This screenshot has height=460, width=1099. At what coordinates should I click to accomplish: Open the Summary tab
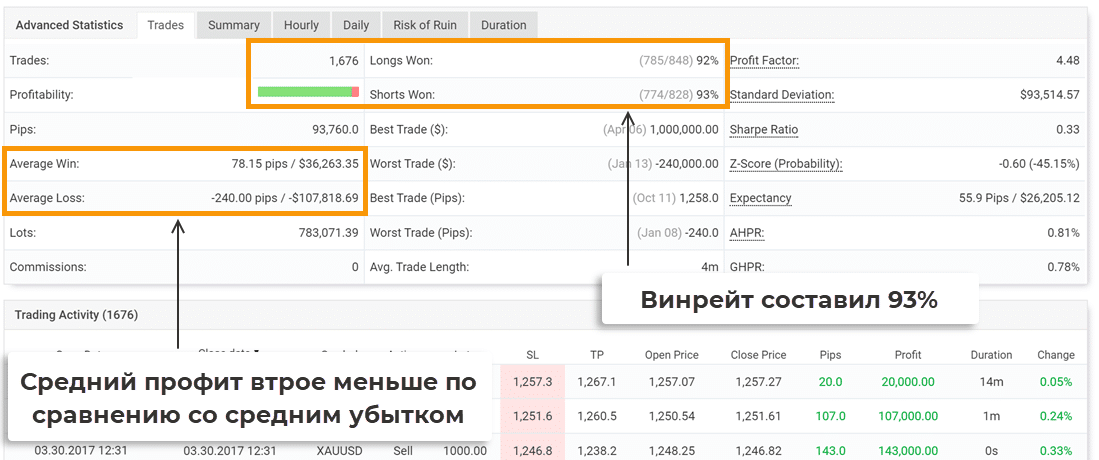pos(234,25)
